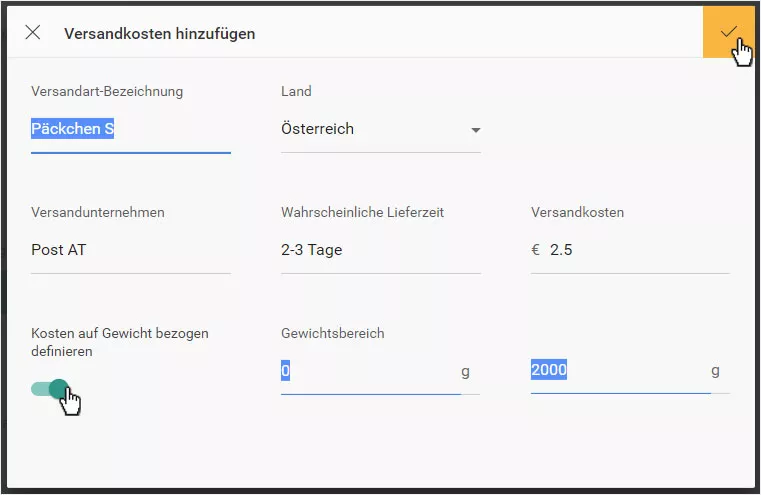Click the gram unit after 2000
Image resolution: width=761 pixels, height=495 pixels.
[715, 371]
